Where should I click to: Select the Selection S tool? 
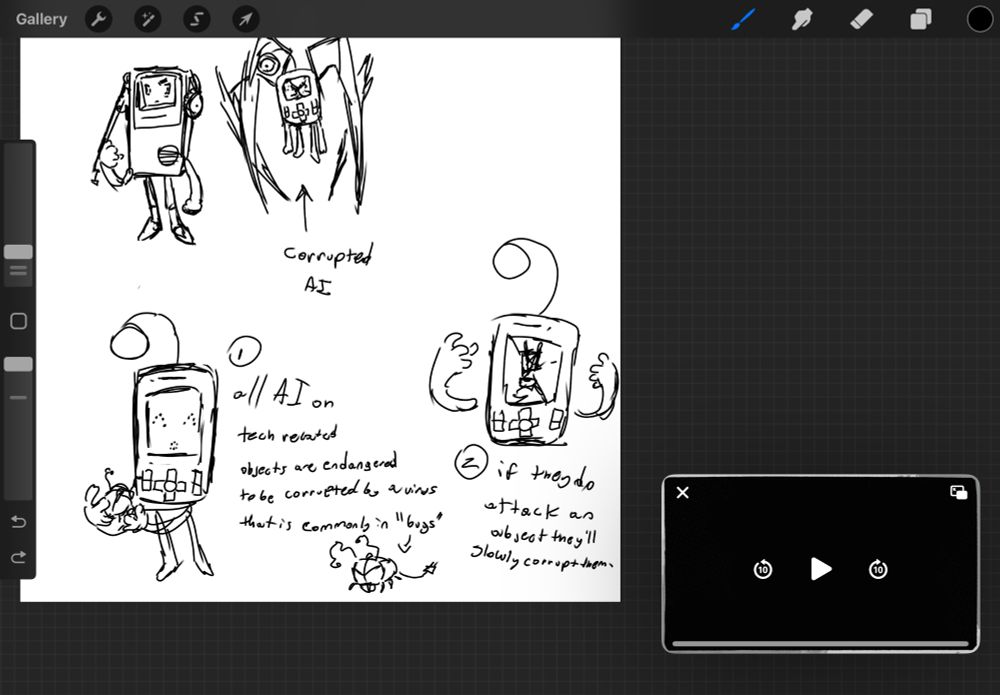tap(196, 19)
